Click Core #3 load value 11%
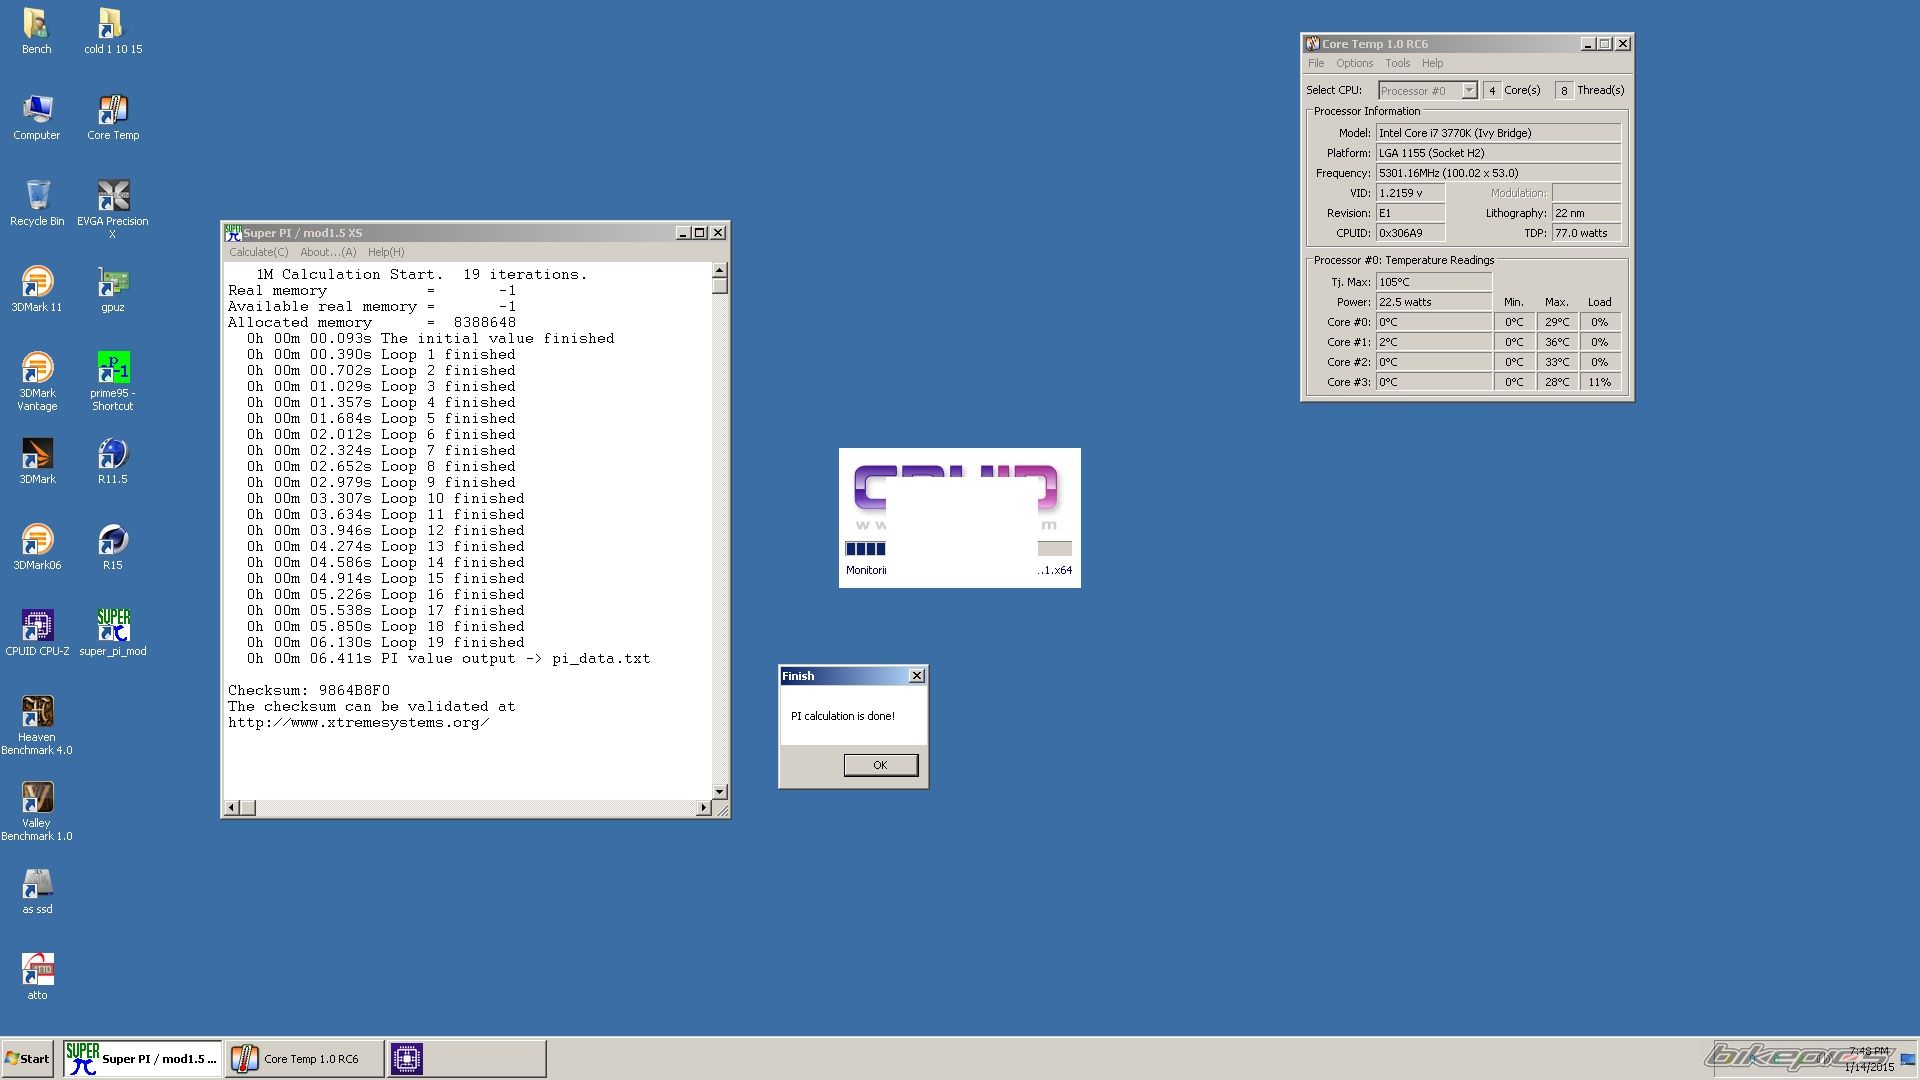Screen dimensions: 1920x1080 point(1599,382)
